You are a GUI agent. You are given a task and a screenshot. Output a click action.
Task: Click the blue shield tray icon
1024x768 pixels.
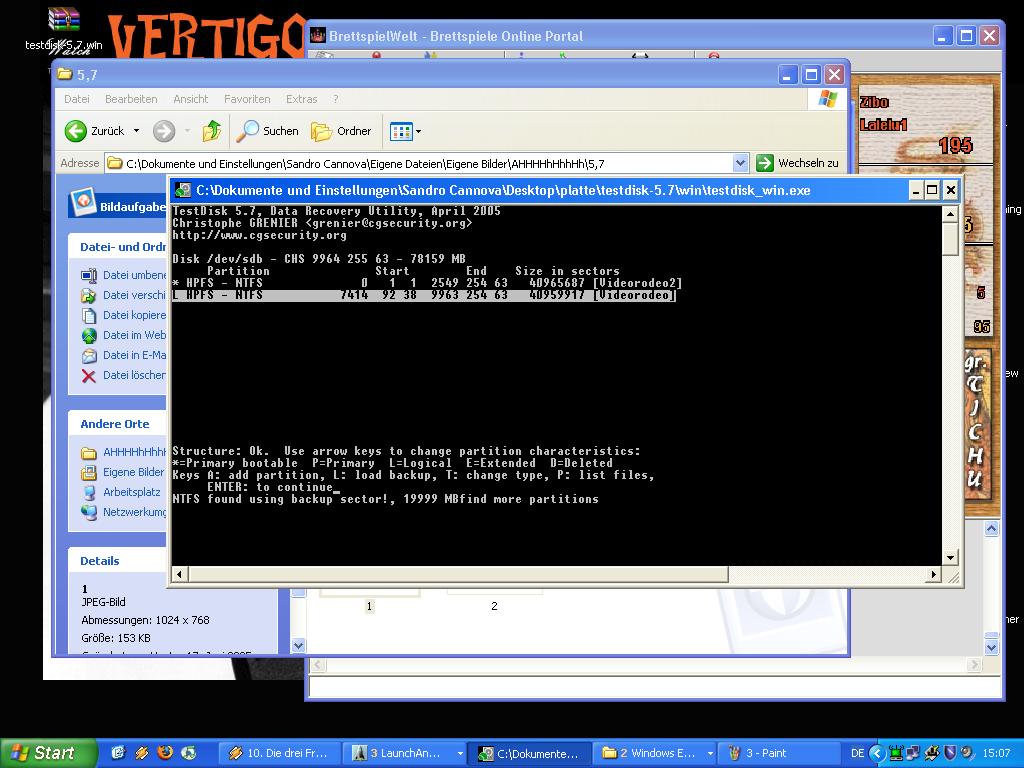(950, 753)
